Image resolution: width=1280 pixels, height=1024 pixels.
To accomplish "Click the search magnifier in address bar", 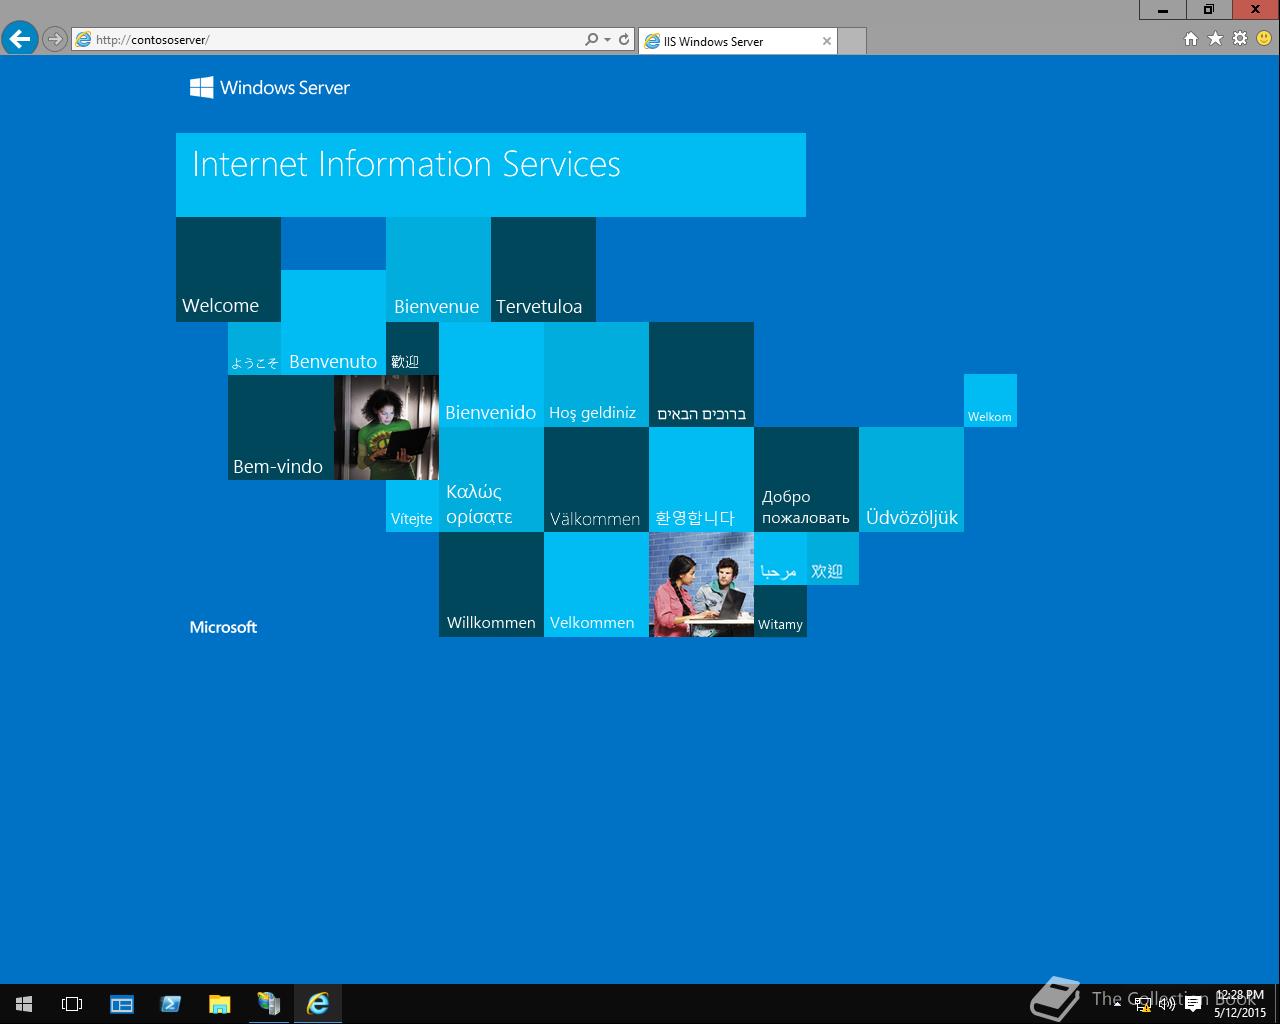I will pos(591,40).
